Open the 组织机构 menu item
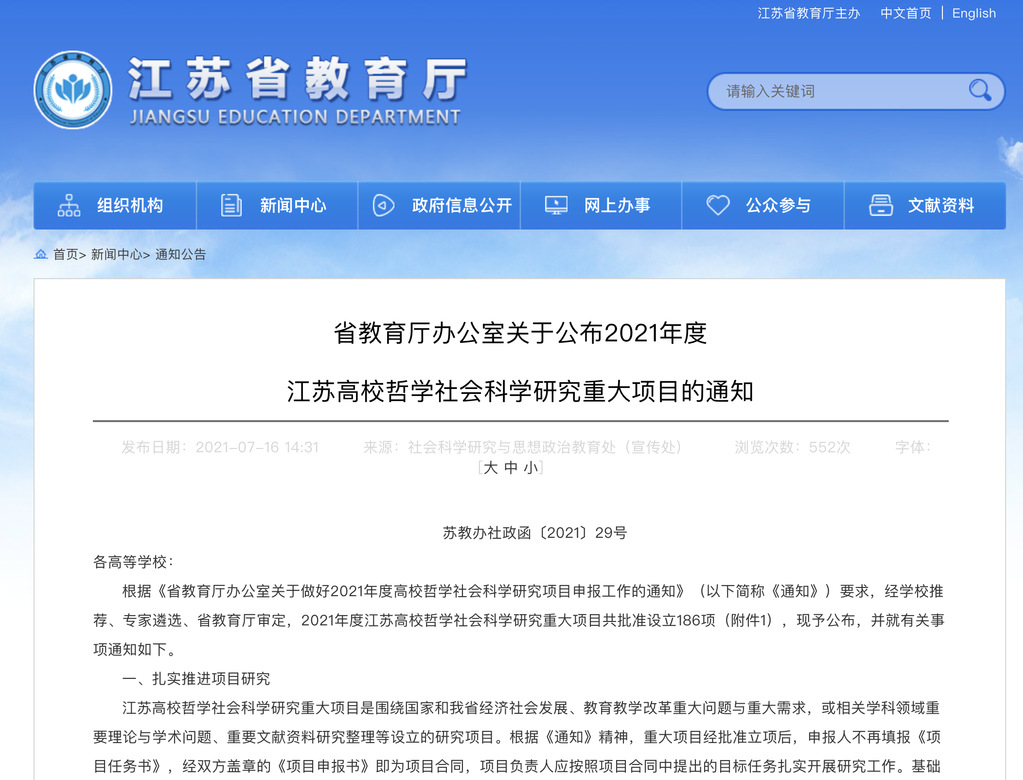 coord(130,205)
